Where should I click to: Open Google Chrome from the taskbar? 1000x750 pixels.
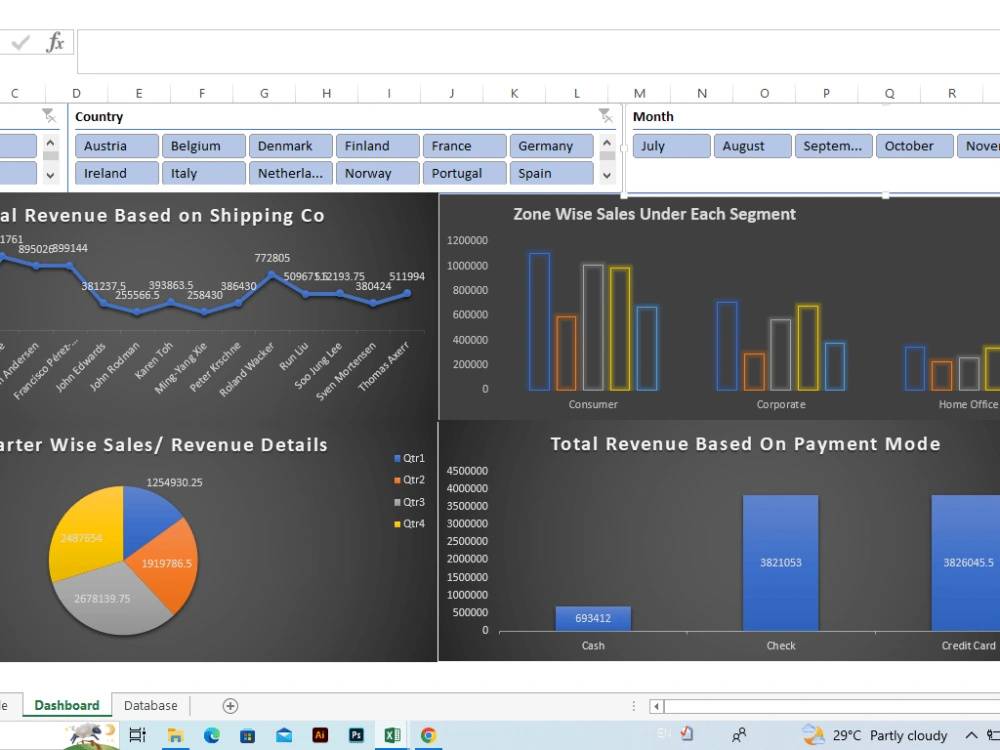point(428,735)
